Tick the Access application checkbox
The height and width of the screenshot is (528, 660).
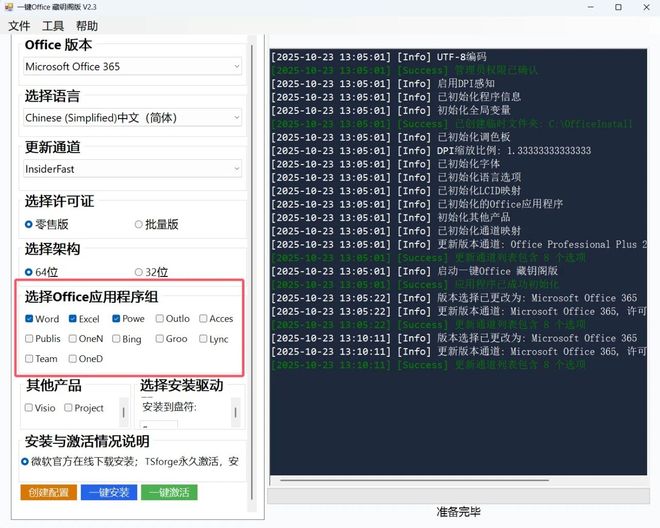click(203, 319)
